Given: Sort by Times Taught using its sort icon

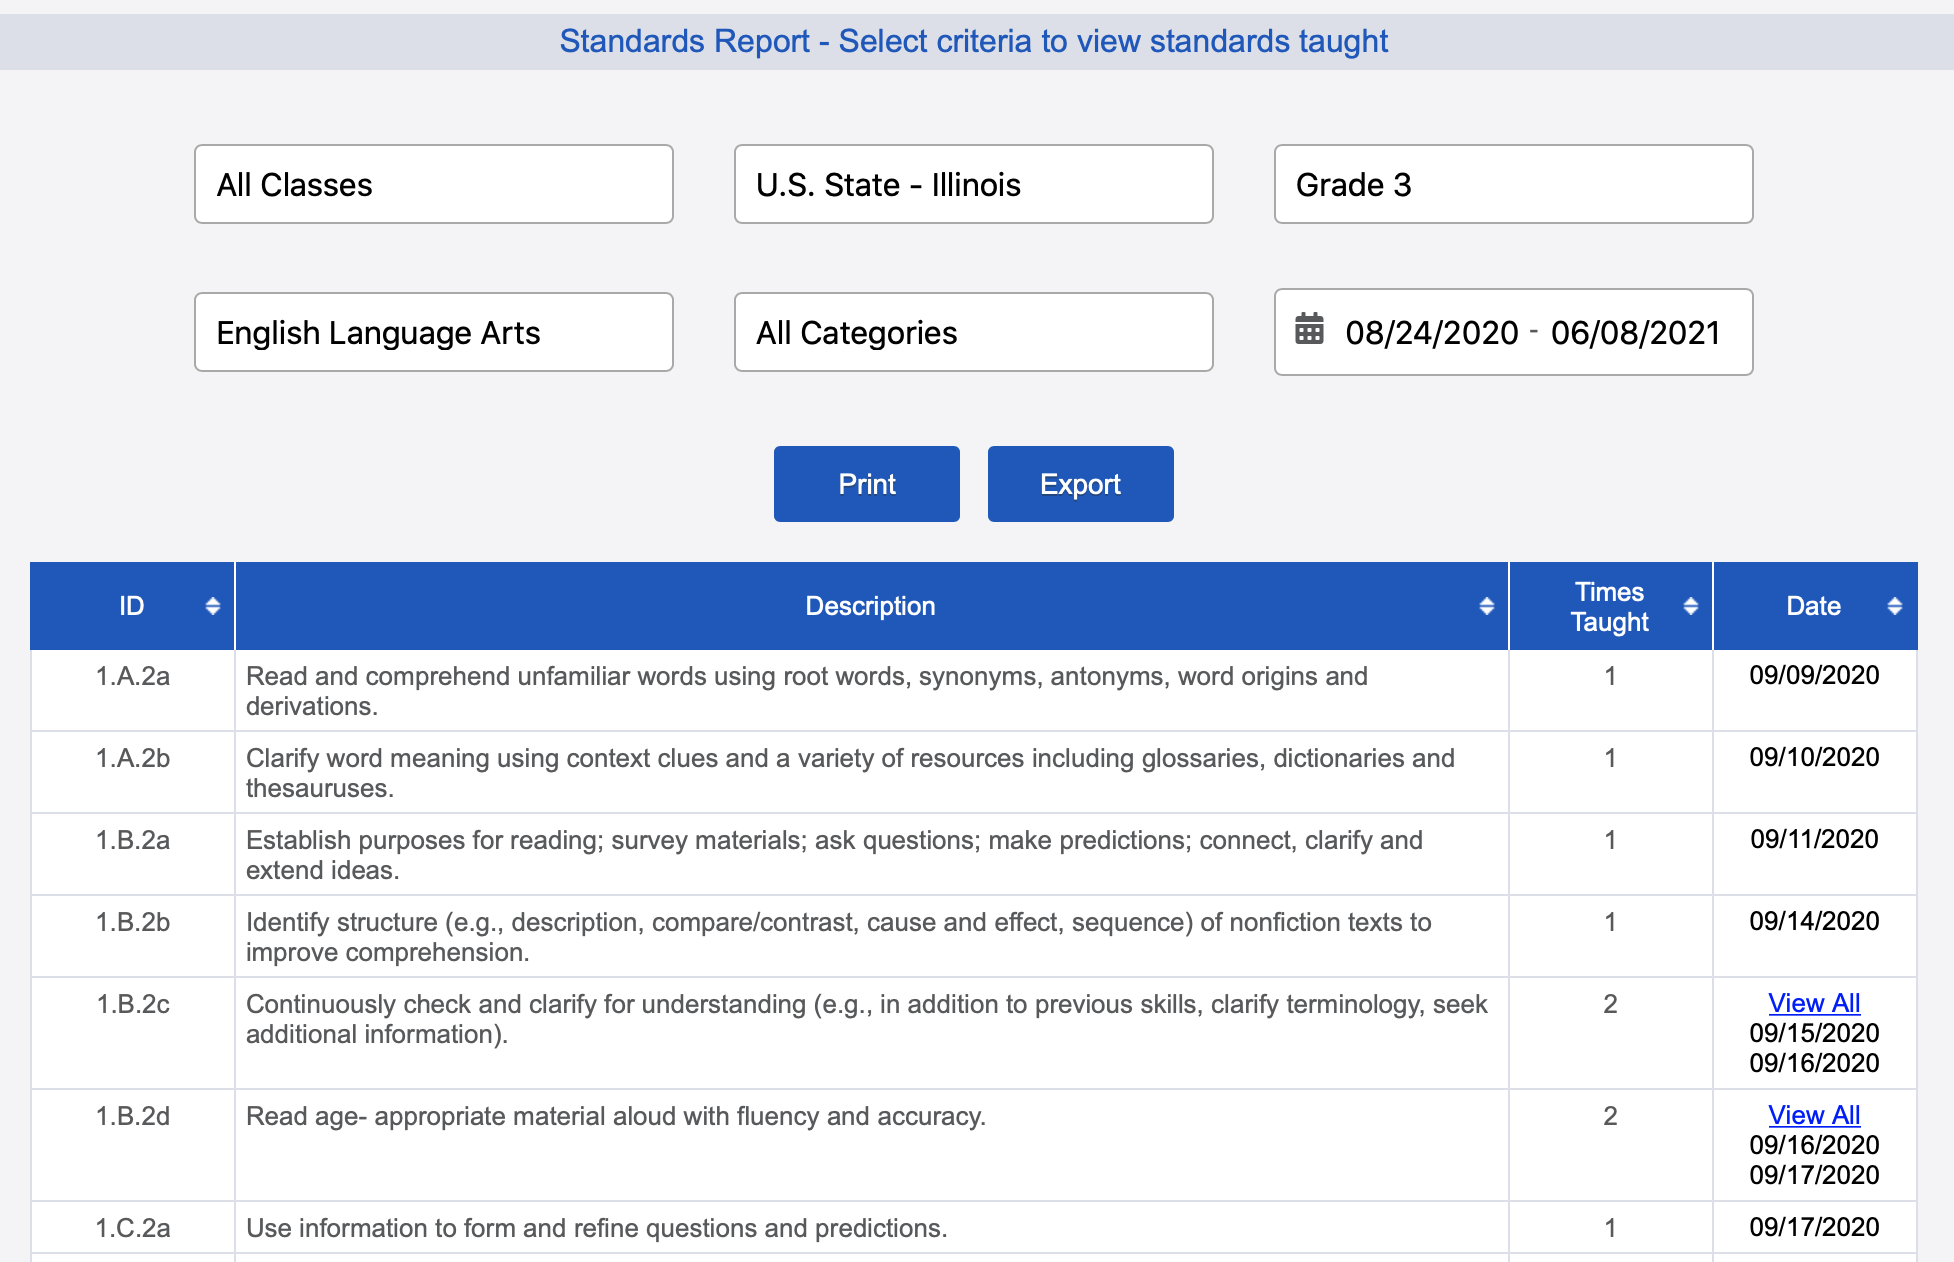Looking at the screenshot, I should coord(1690,605).
